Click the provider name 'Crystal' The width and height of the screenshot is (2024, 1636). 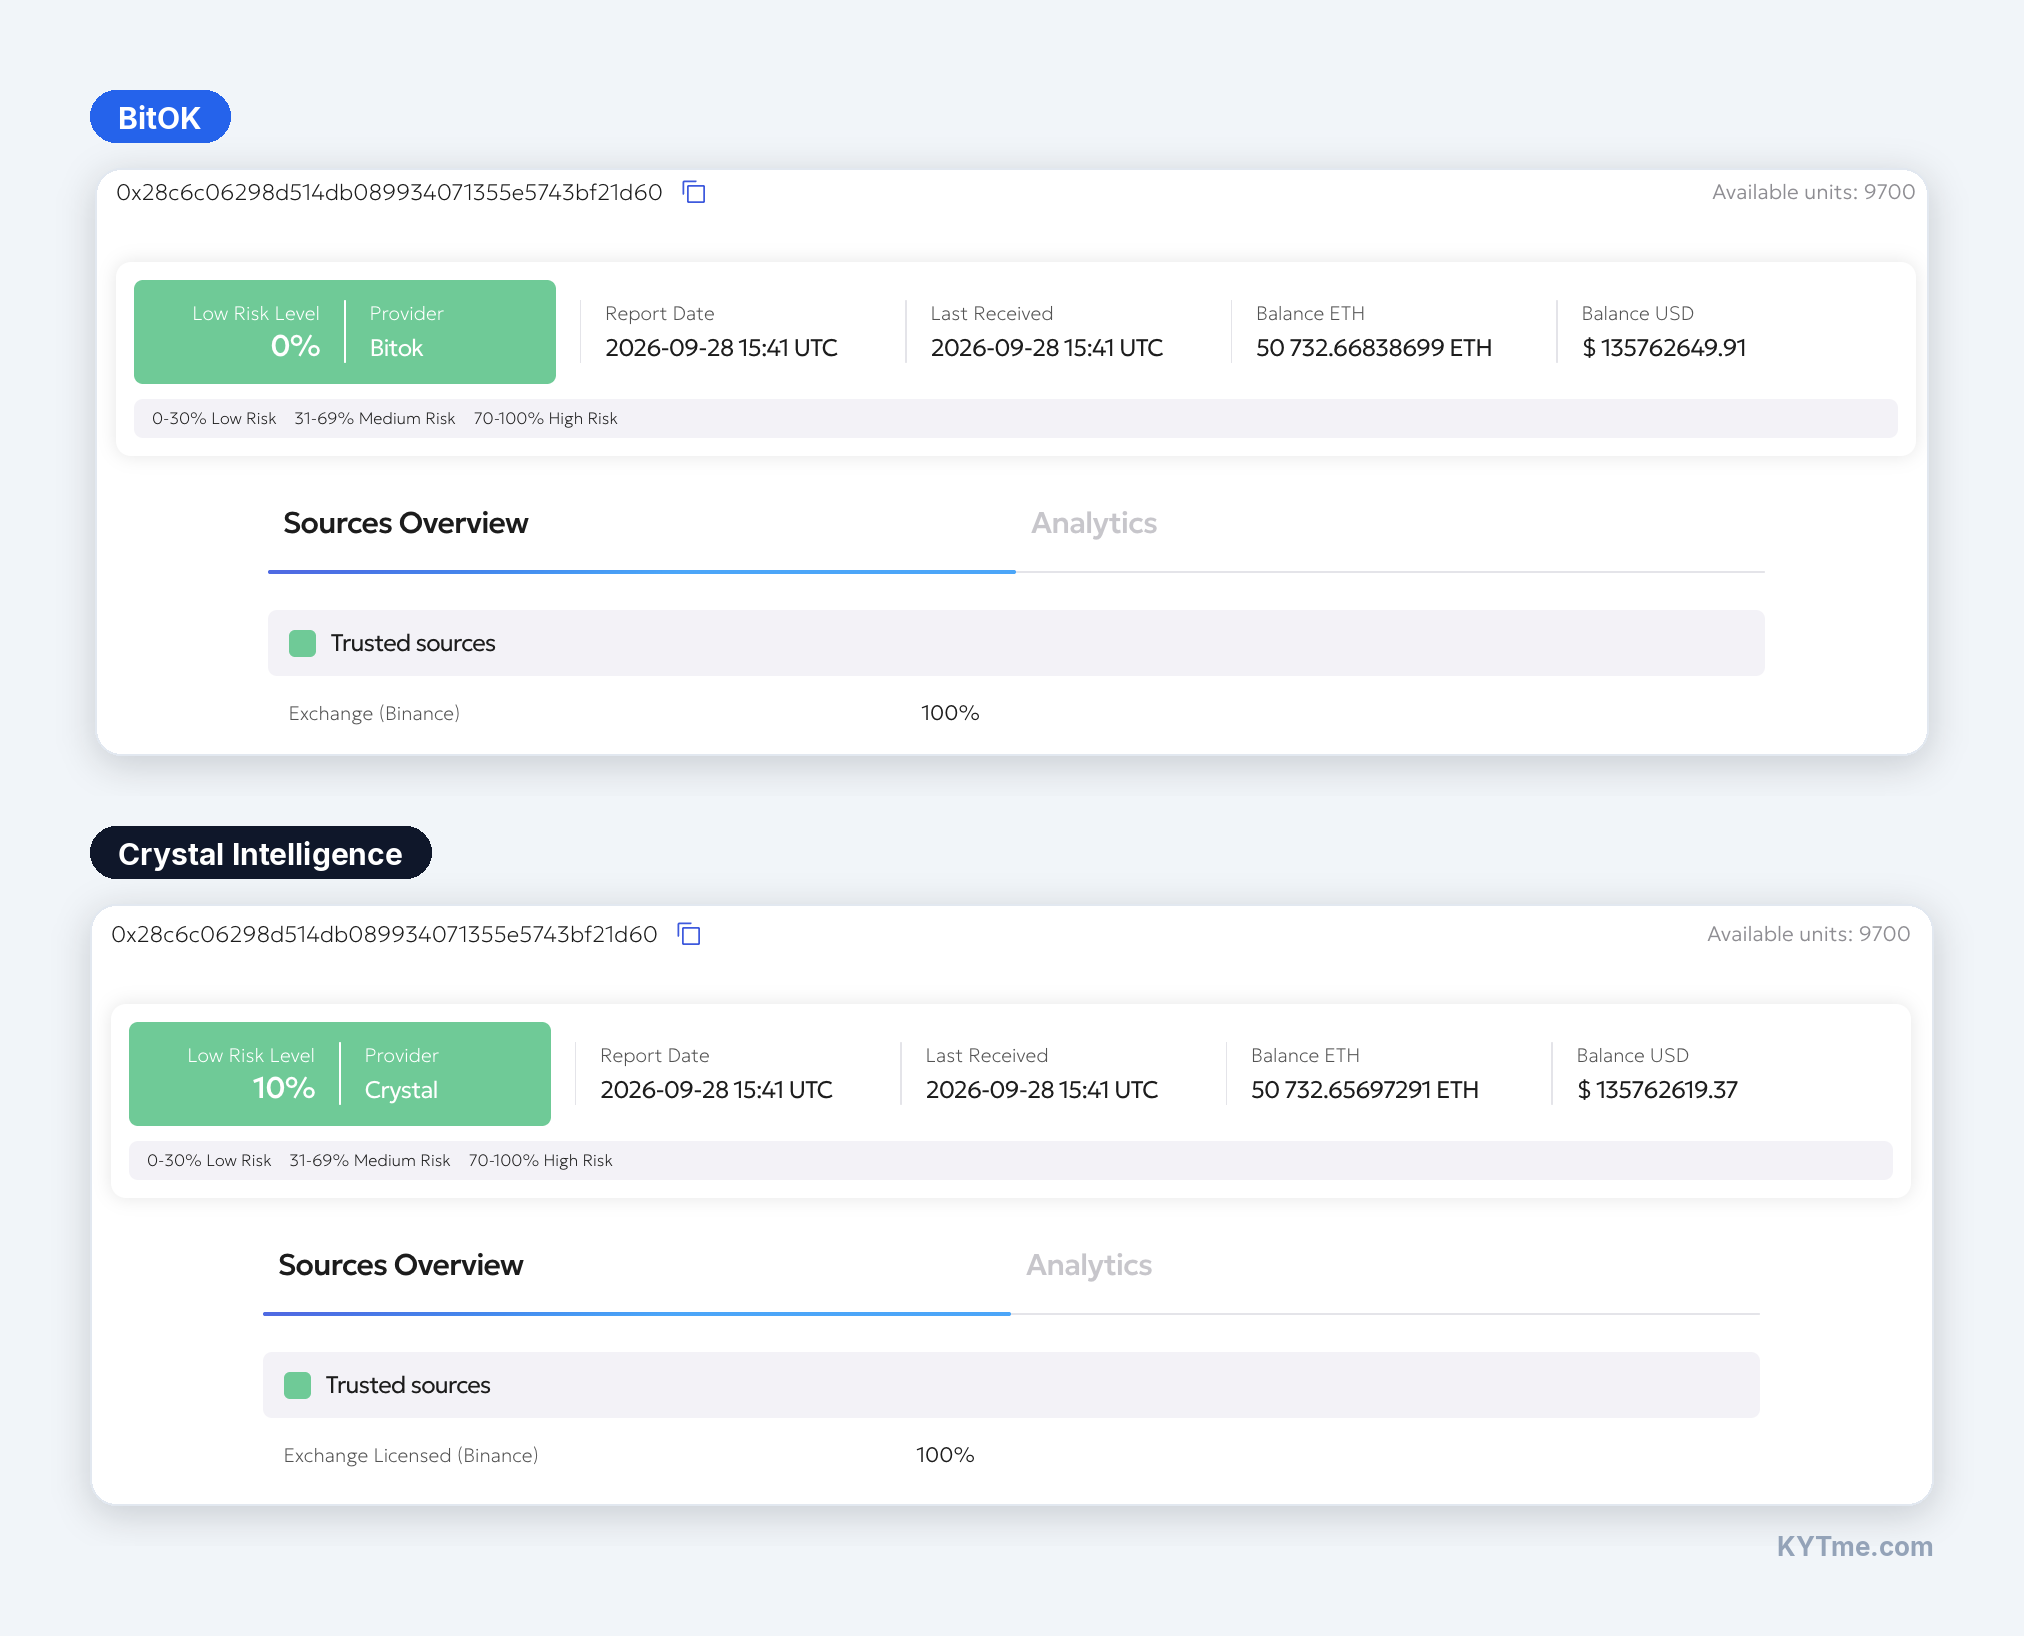401,1090
